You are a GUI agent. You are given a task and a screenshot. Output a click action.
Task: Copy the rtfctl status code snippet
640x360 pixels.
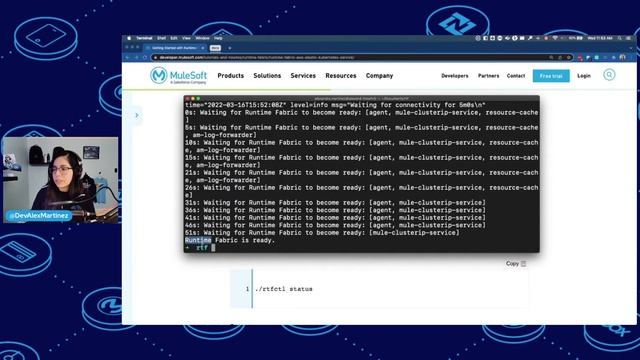516,264
